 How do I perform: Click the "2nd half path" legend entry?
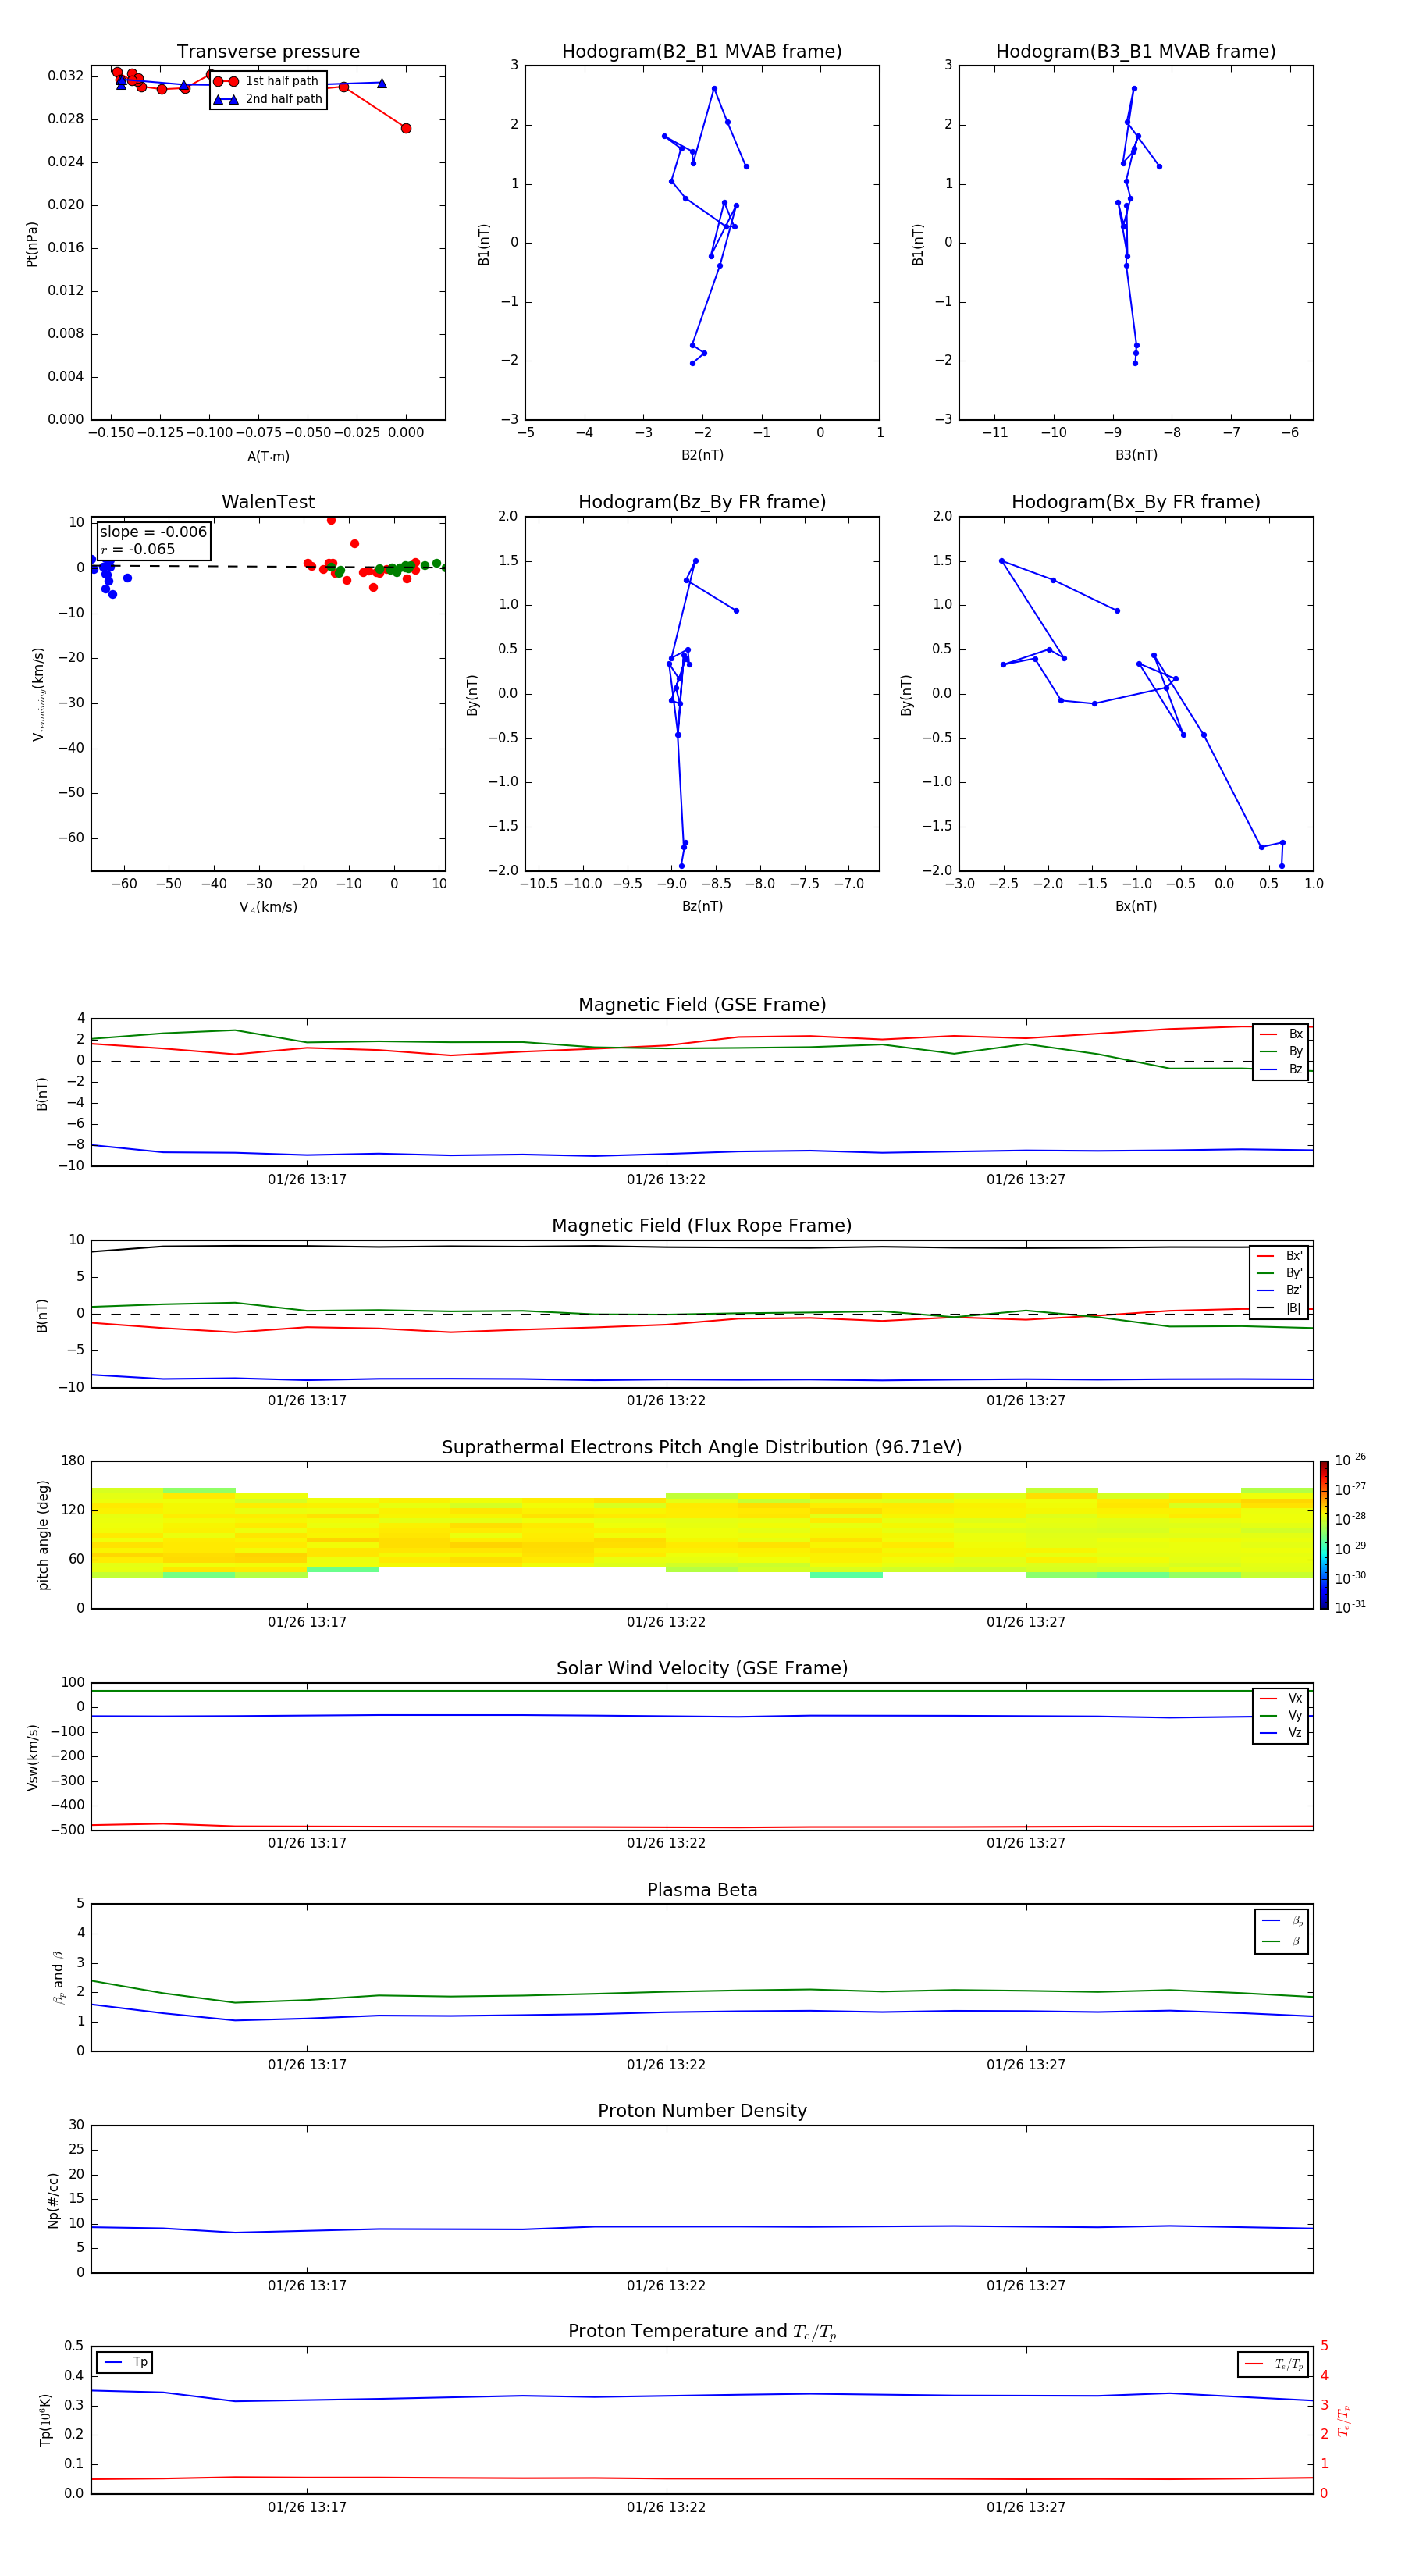click(268, 99)
